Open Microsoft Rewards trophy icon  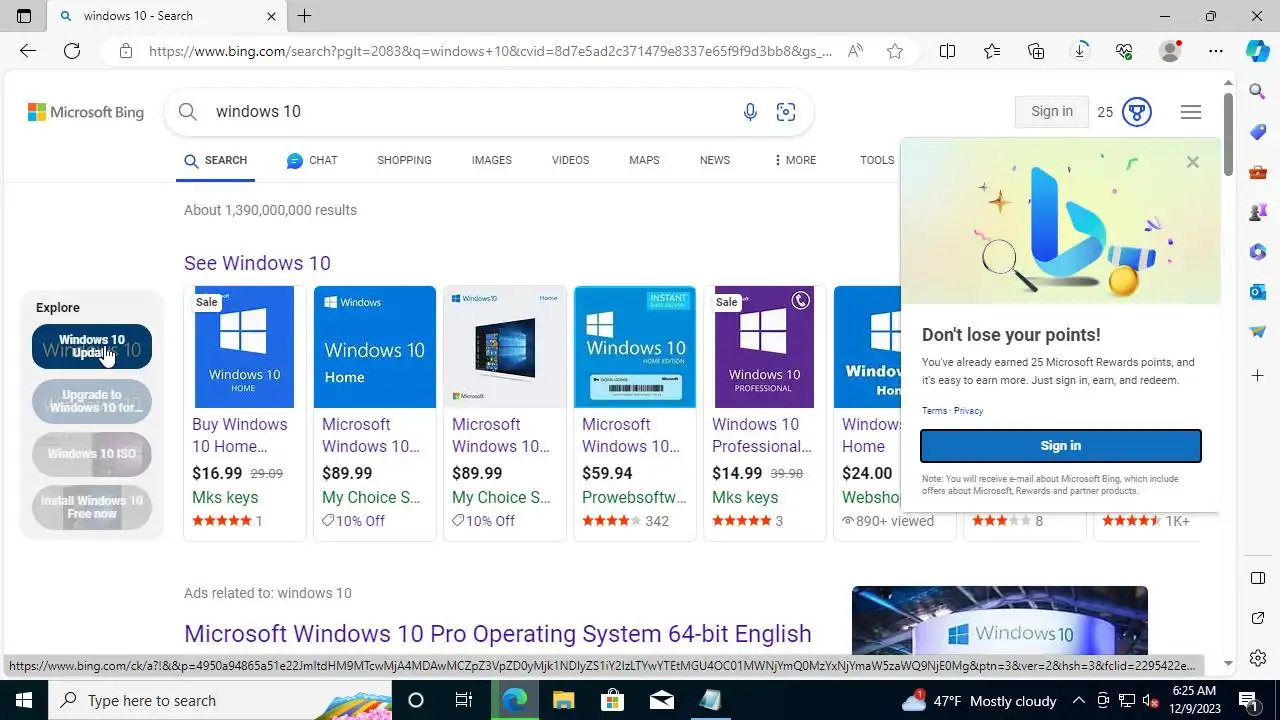(x=1136, y=112)
